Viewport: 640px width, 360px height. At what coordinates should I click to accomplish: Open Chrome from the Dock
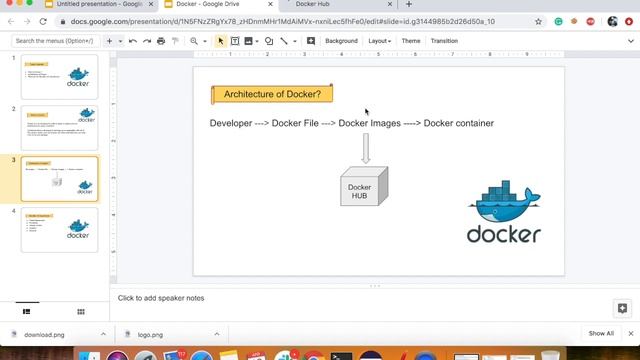[313, 356]
